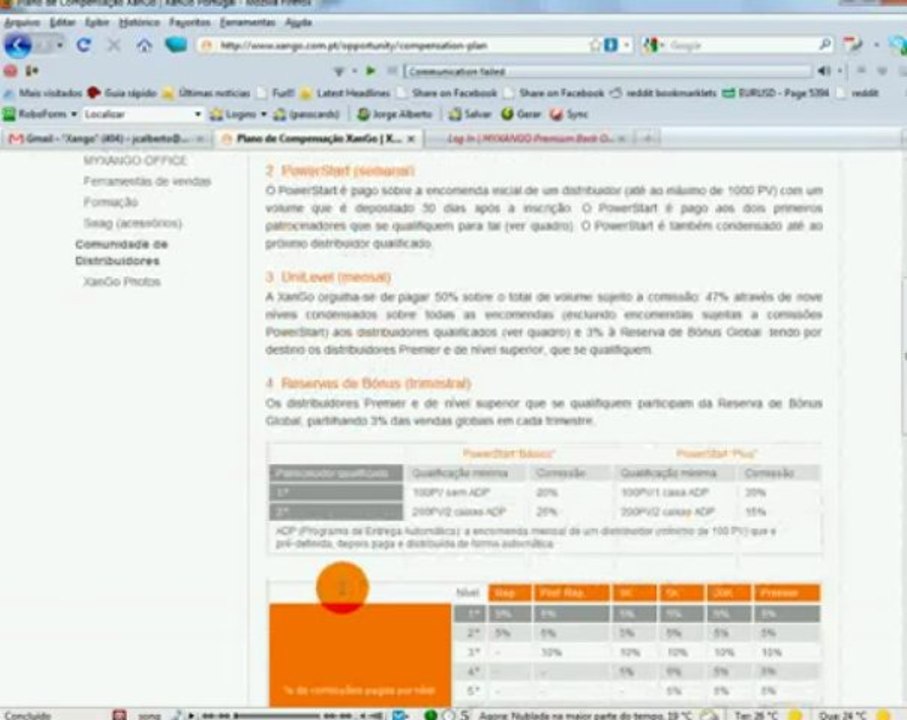Image resolution: width=907 pixels, height=720 pixels.
Task: Open the Arquivo menu
Action: coord(22,23)
